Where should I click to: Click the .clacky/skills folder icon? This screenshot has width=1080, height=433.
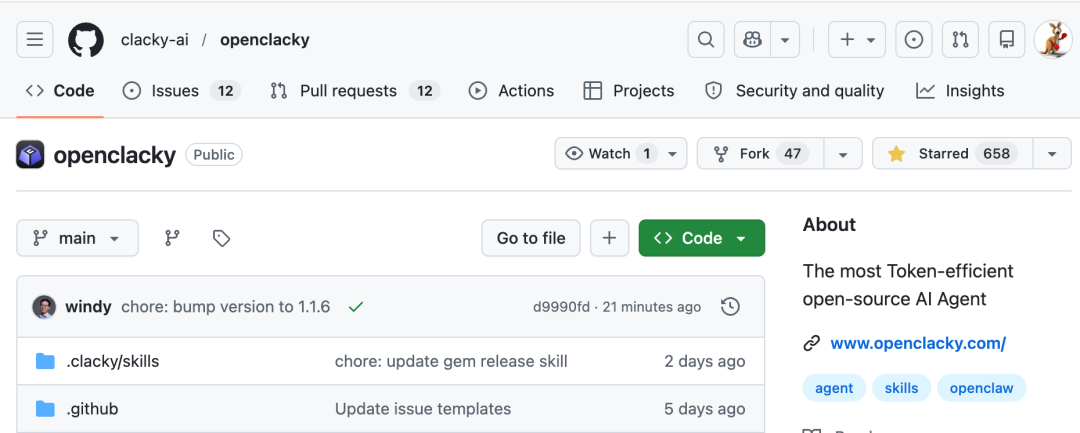point(45,361)
